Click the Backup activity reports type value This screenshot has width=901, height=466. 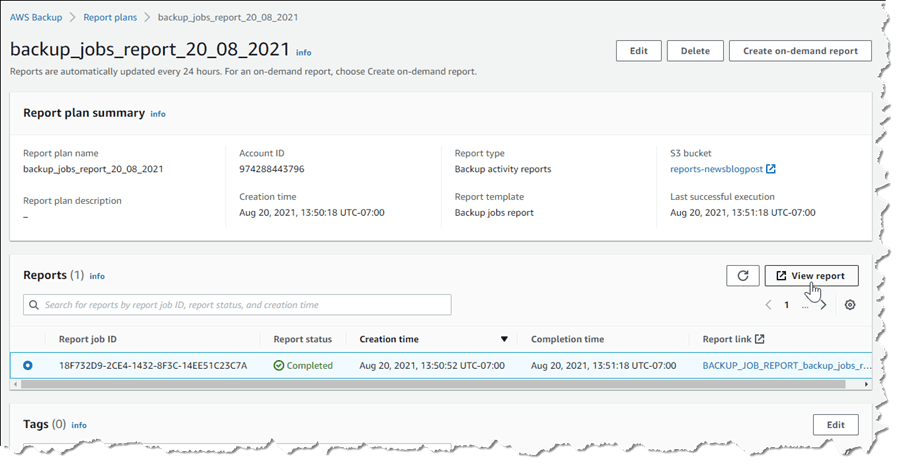pos(503,169)
